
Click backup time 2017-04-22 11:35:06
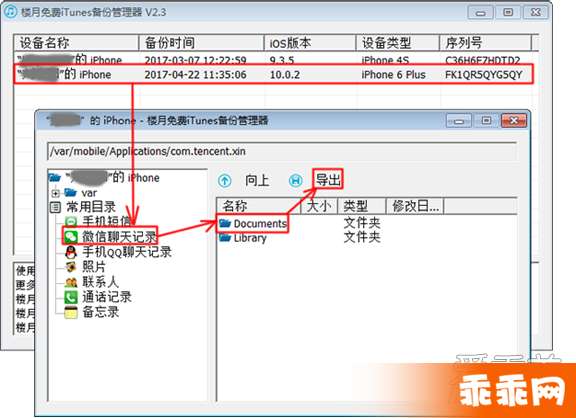[195, 75]
